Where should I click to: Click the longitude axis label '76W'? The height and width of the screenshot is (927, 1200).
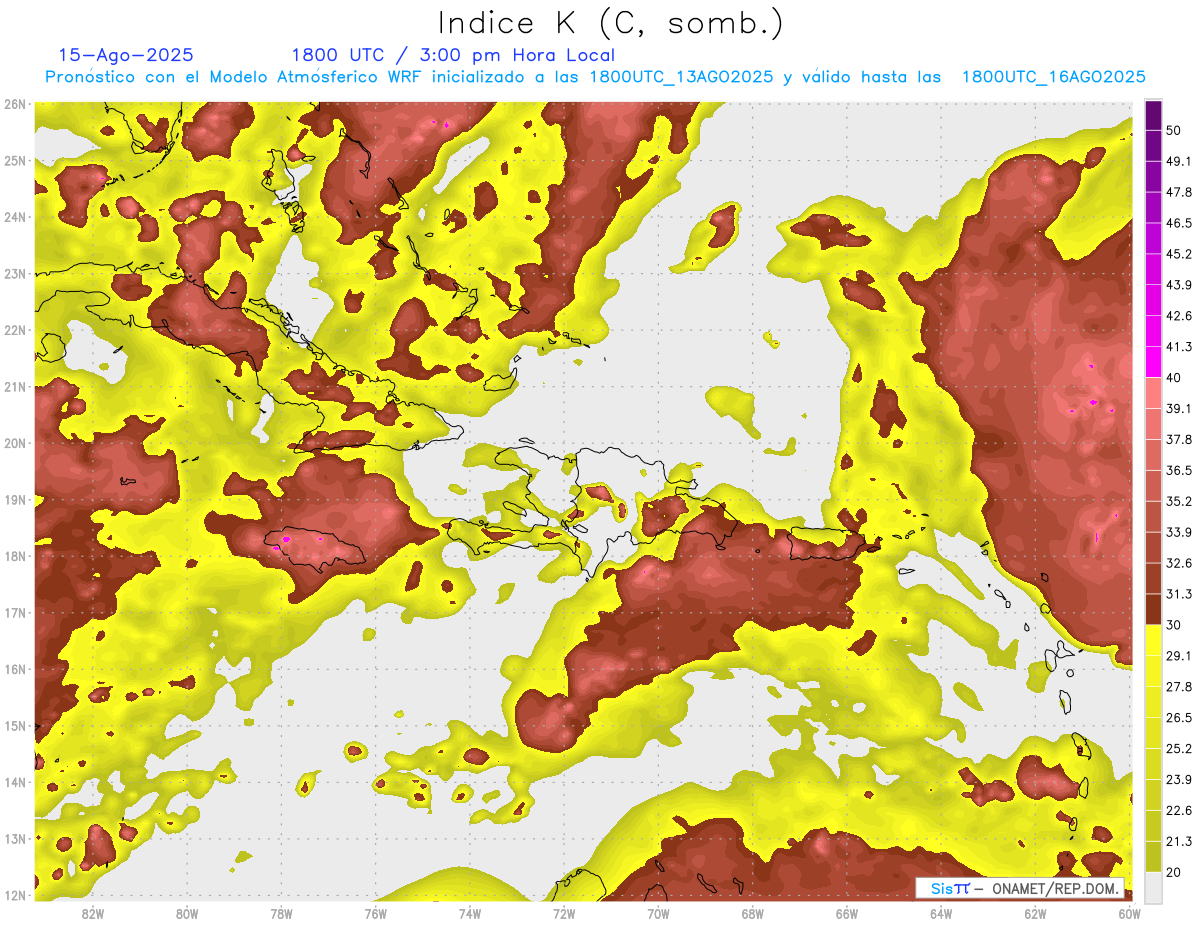tap(375, 913)
